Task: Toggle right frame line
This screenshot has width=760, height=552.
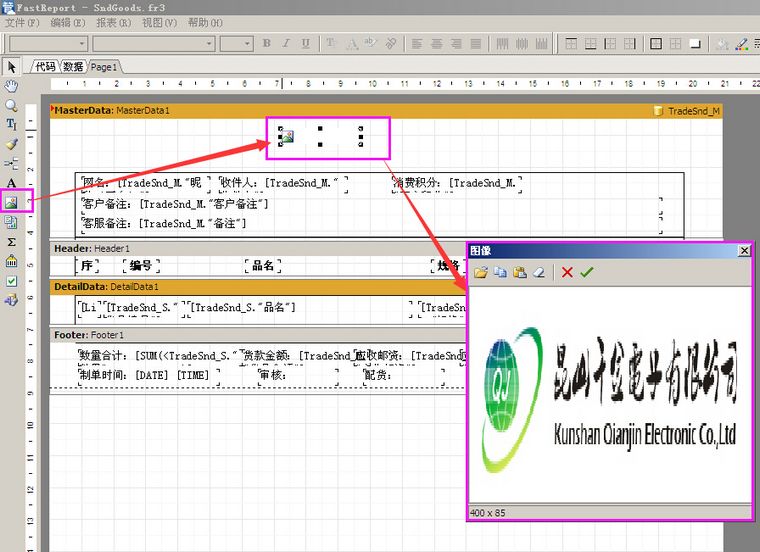Action: click(x=629, y=44)
